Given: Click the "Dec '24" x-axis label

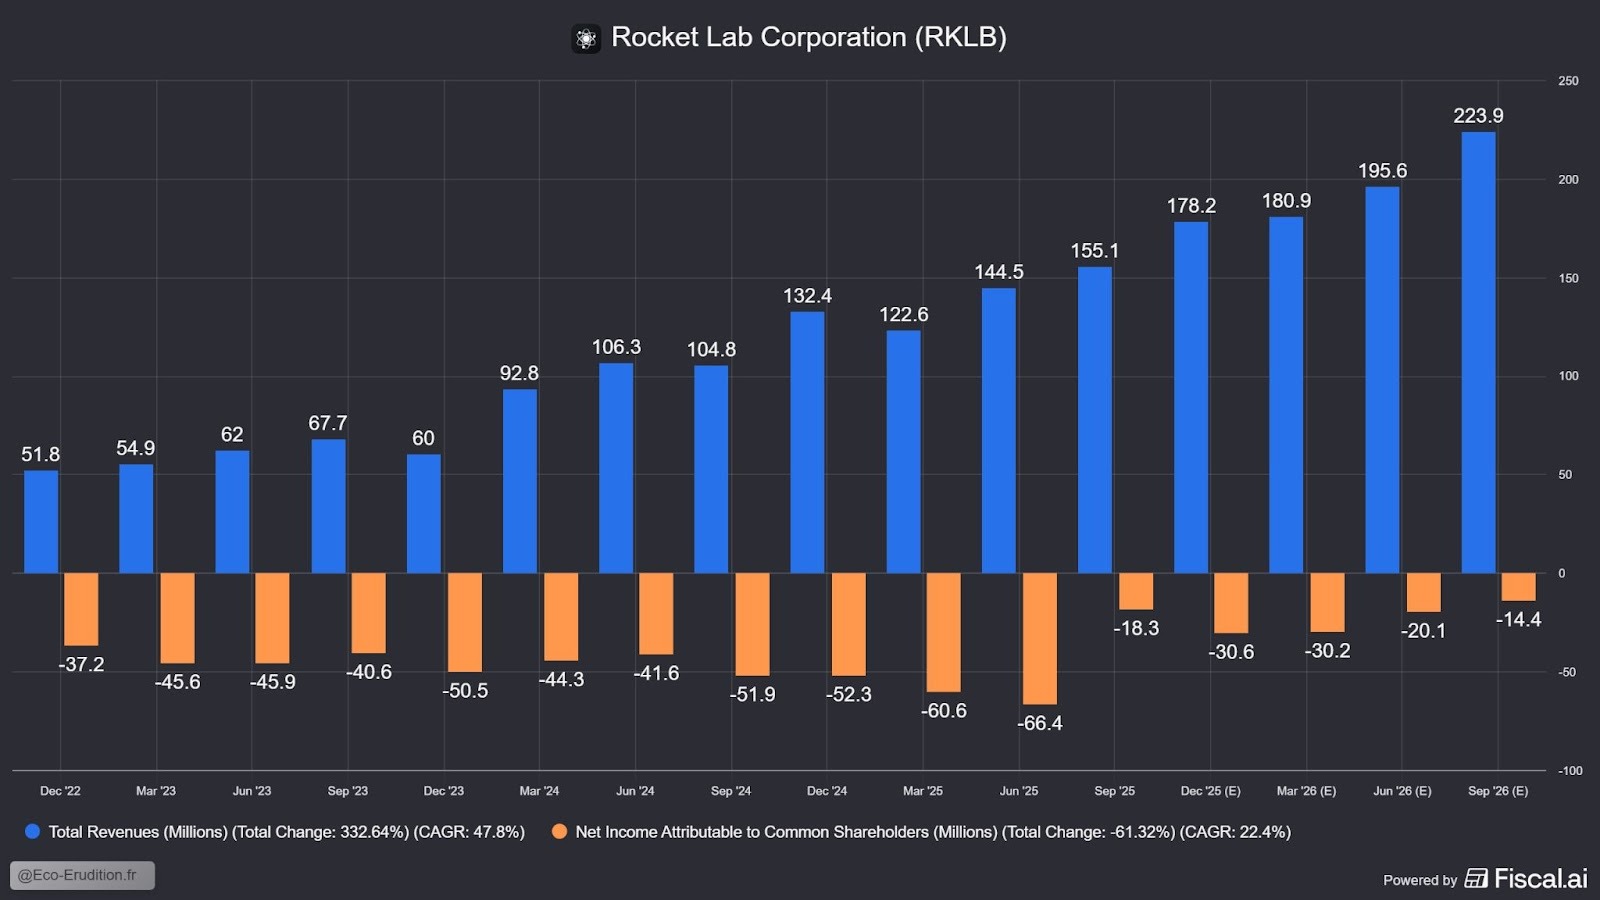Looking at the screenshot, I should coord(827,791).
